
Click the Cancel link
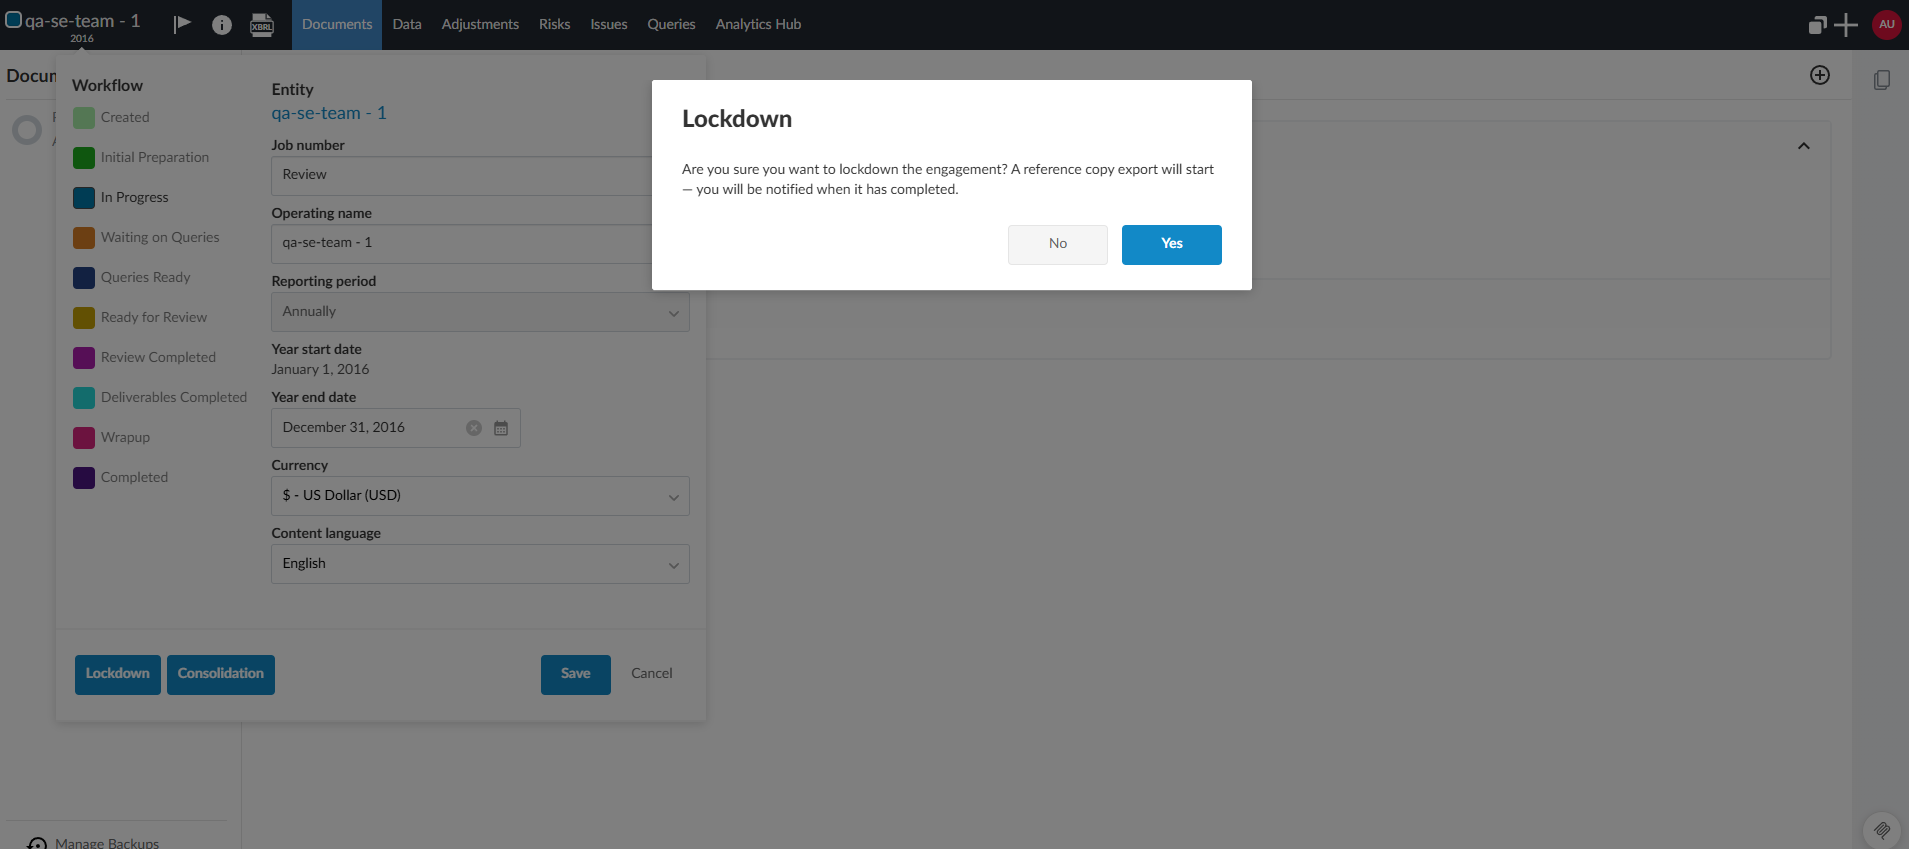pos(652,674)
